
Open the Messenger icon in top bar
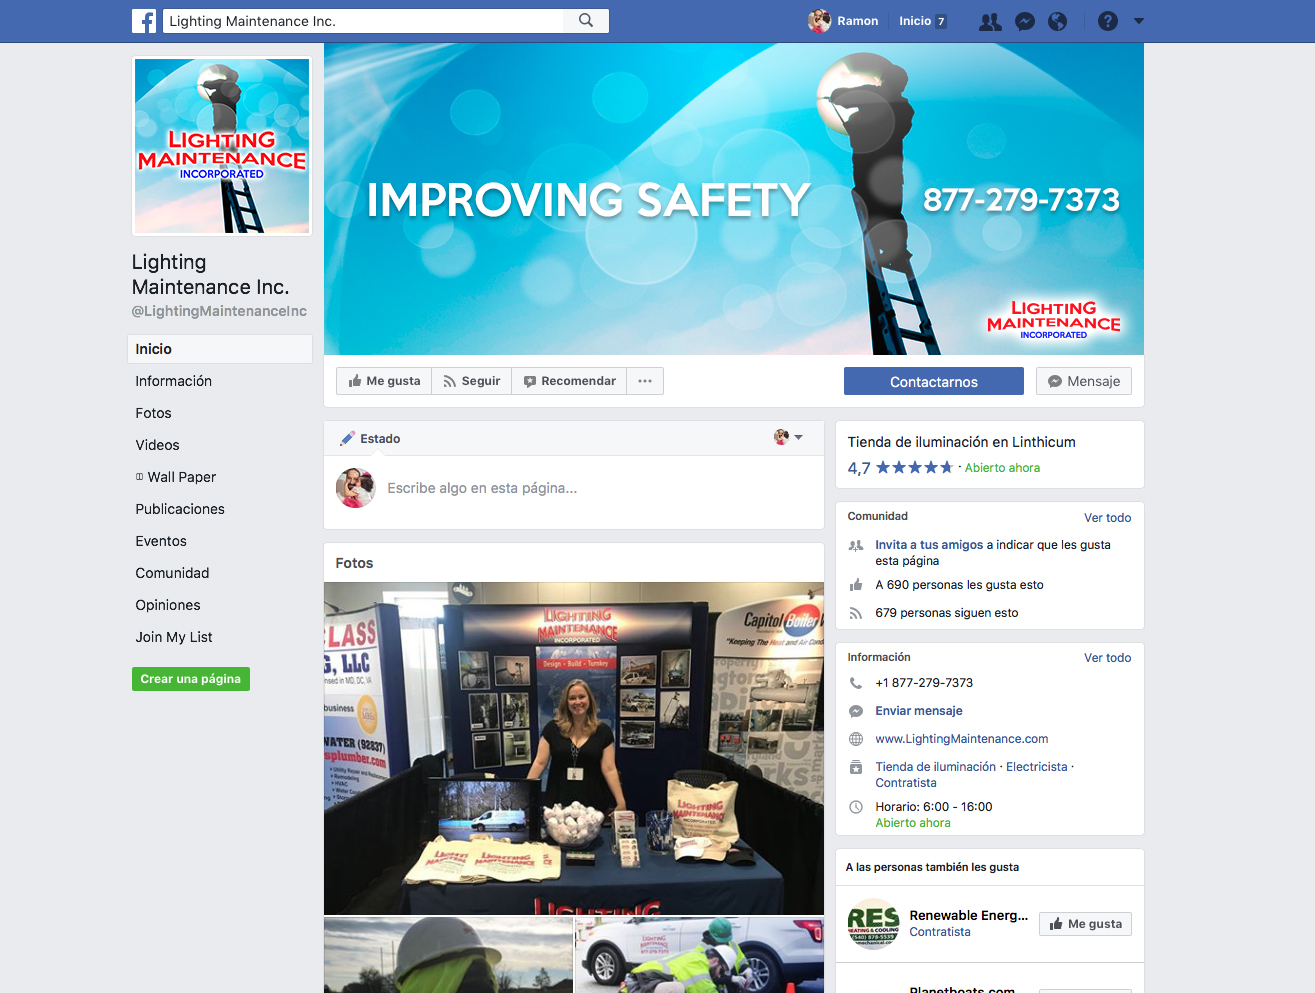pyautogui.click(x=1025, y=21)
